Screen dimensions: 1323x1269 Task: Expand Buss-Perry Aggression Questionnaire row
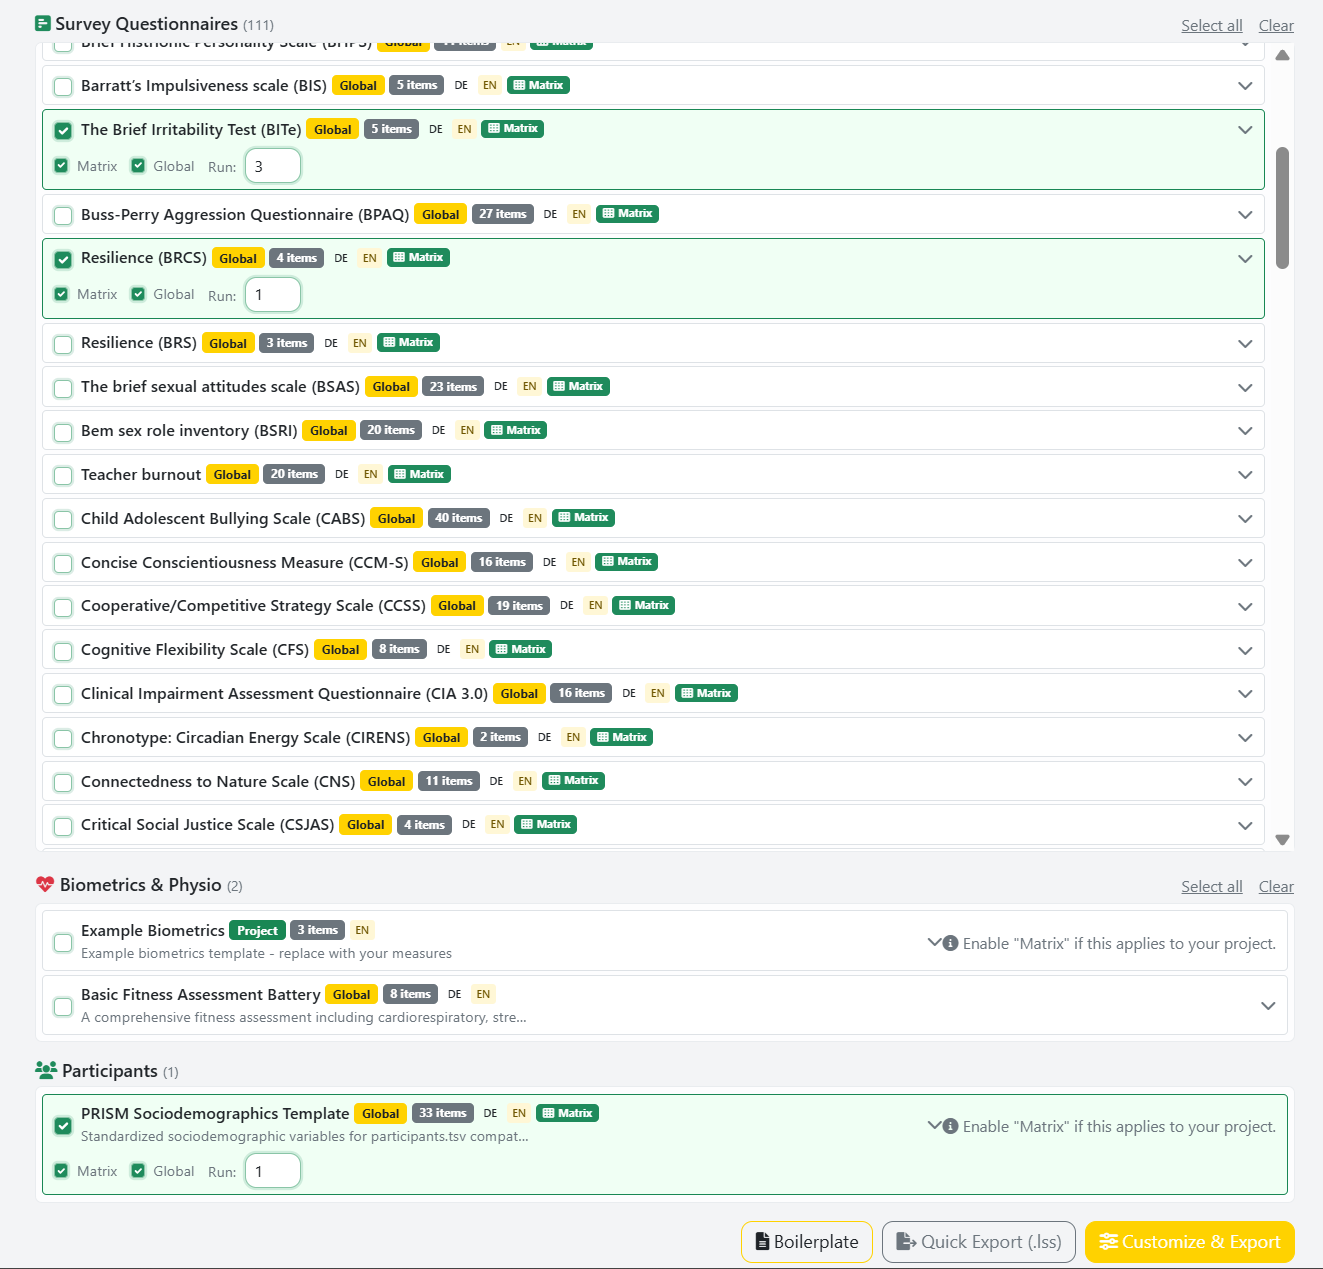click(x=1245, y=215)
